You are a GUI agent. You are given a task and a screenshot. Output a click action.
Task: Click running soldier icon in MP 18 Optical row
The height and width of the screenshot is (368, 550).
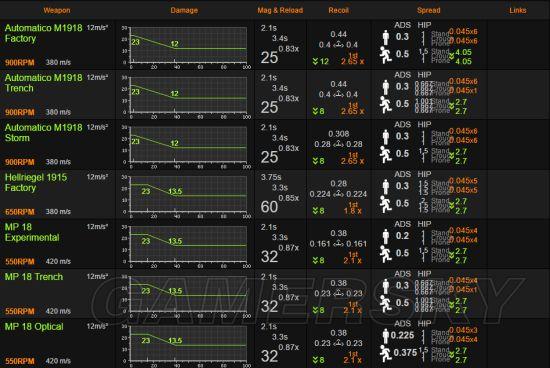pyautogui.click(x=385, y=354)
